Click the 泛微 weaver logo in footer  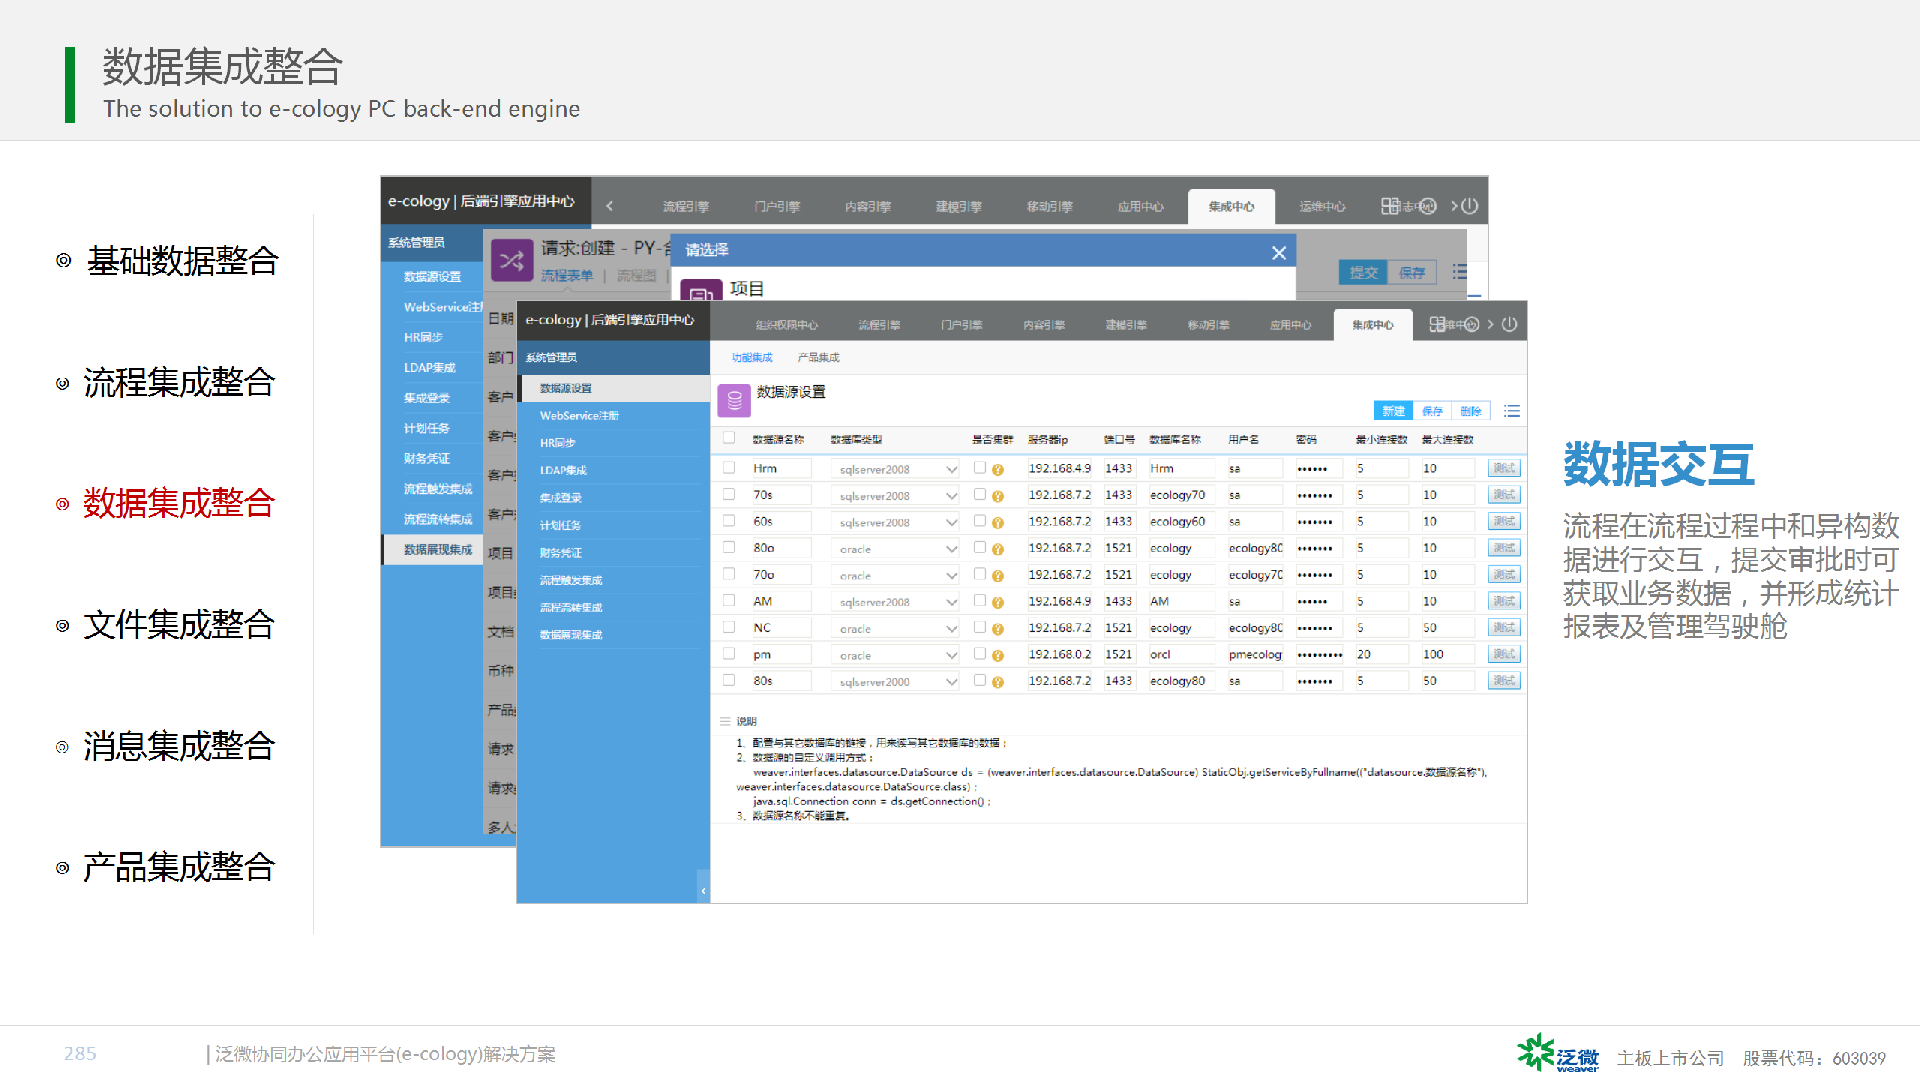coord(1557,1054)
